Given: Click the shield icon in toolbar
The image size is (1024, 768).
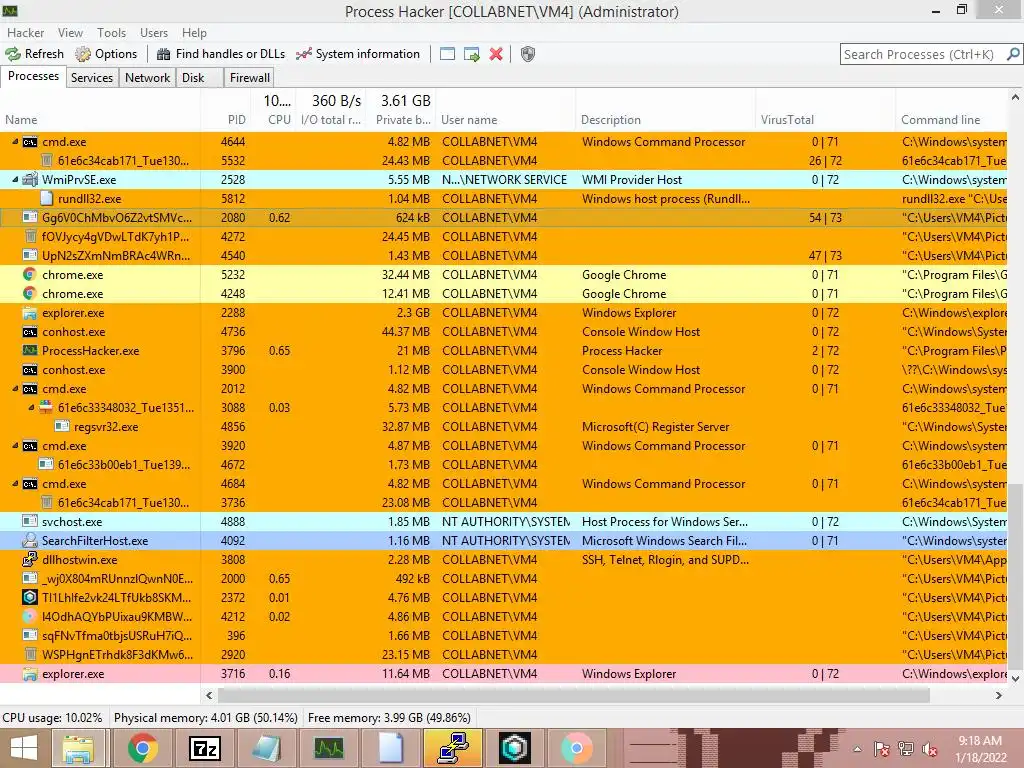Looking at the screenshot, I should pos(528,54).
